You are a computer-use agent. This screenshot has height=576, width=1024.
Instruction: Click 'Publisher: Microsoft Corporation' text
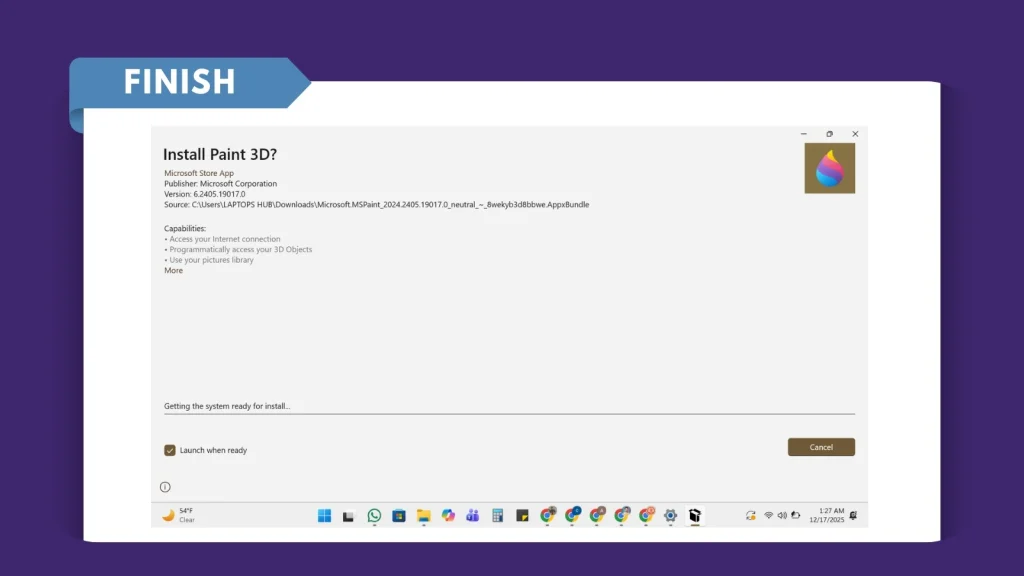220,184
